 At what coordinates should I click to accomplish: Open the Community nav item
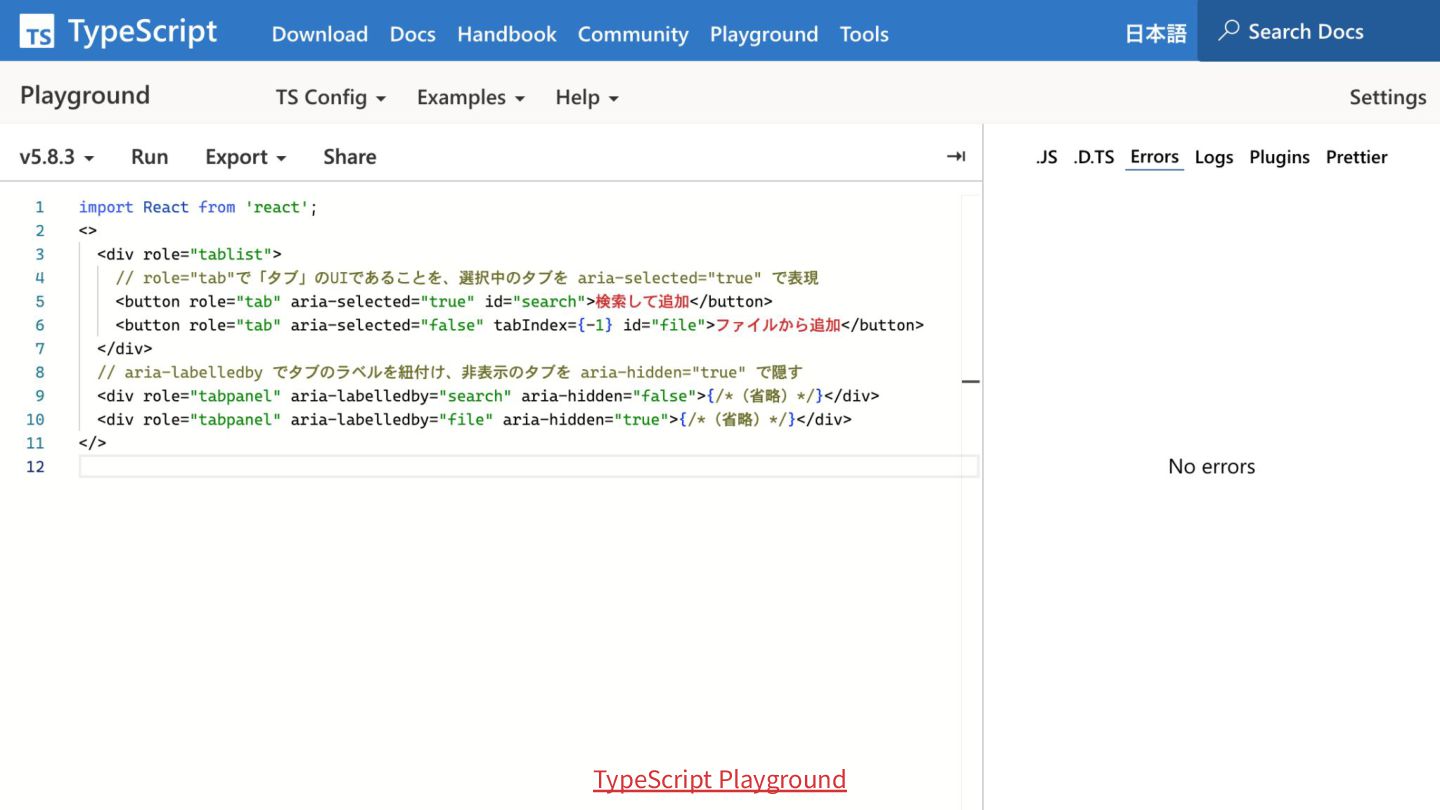[633, 34]
